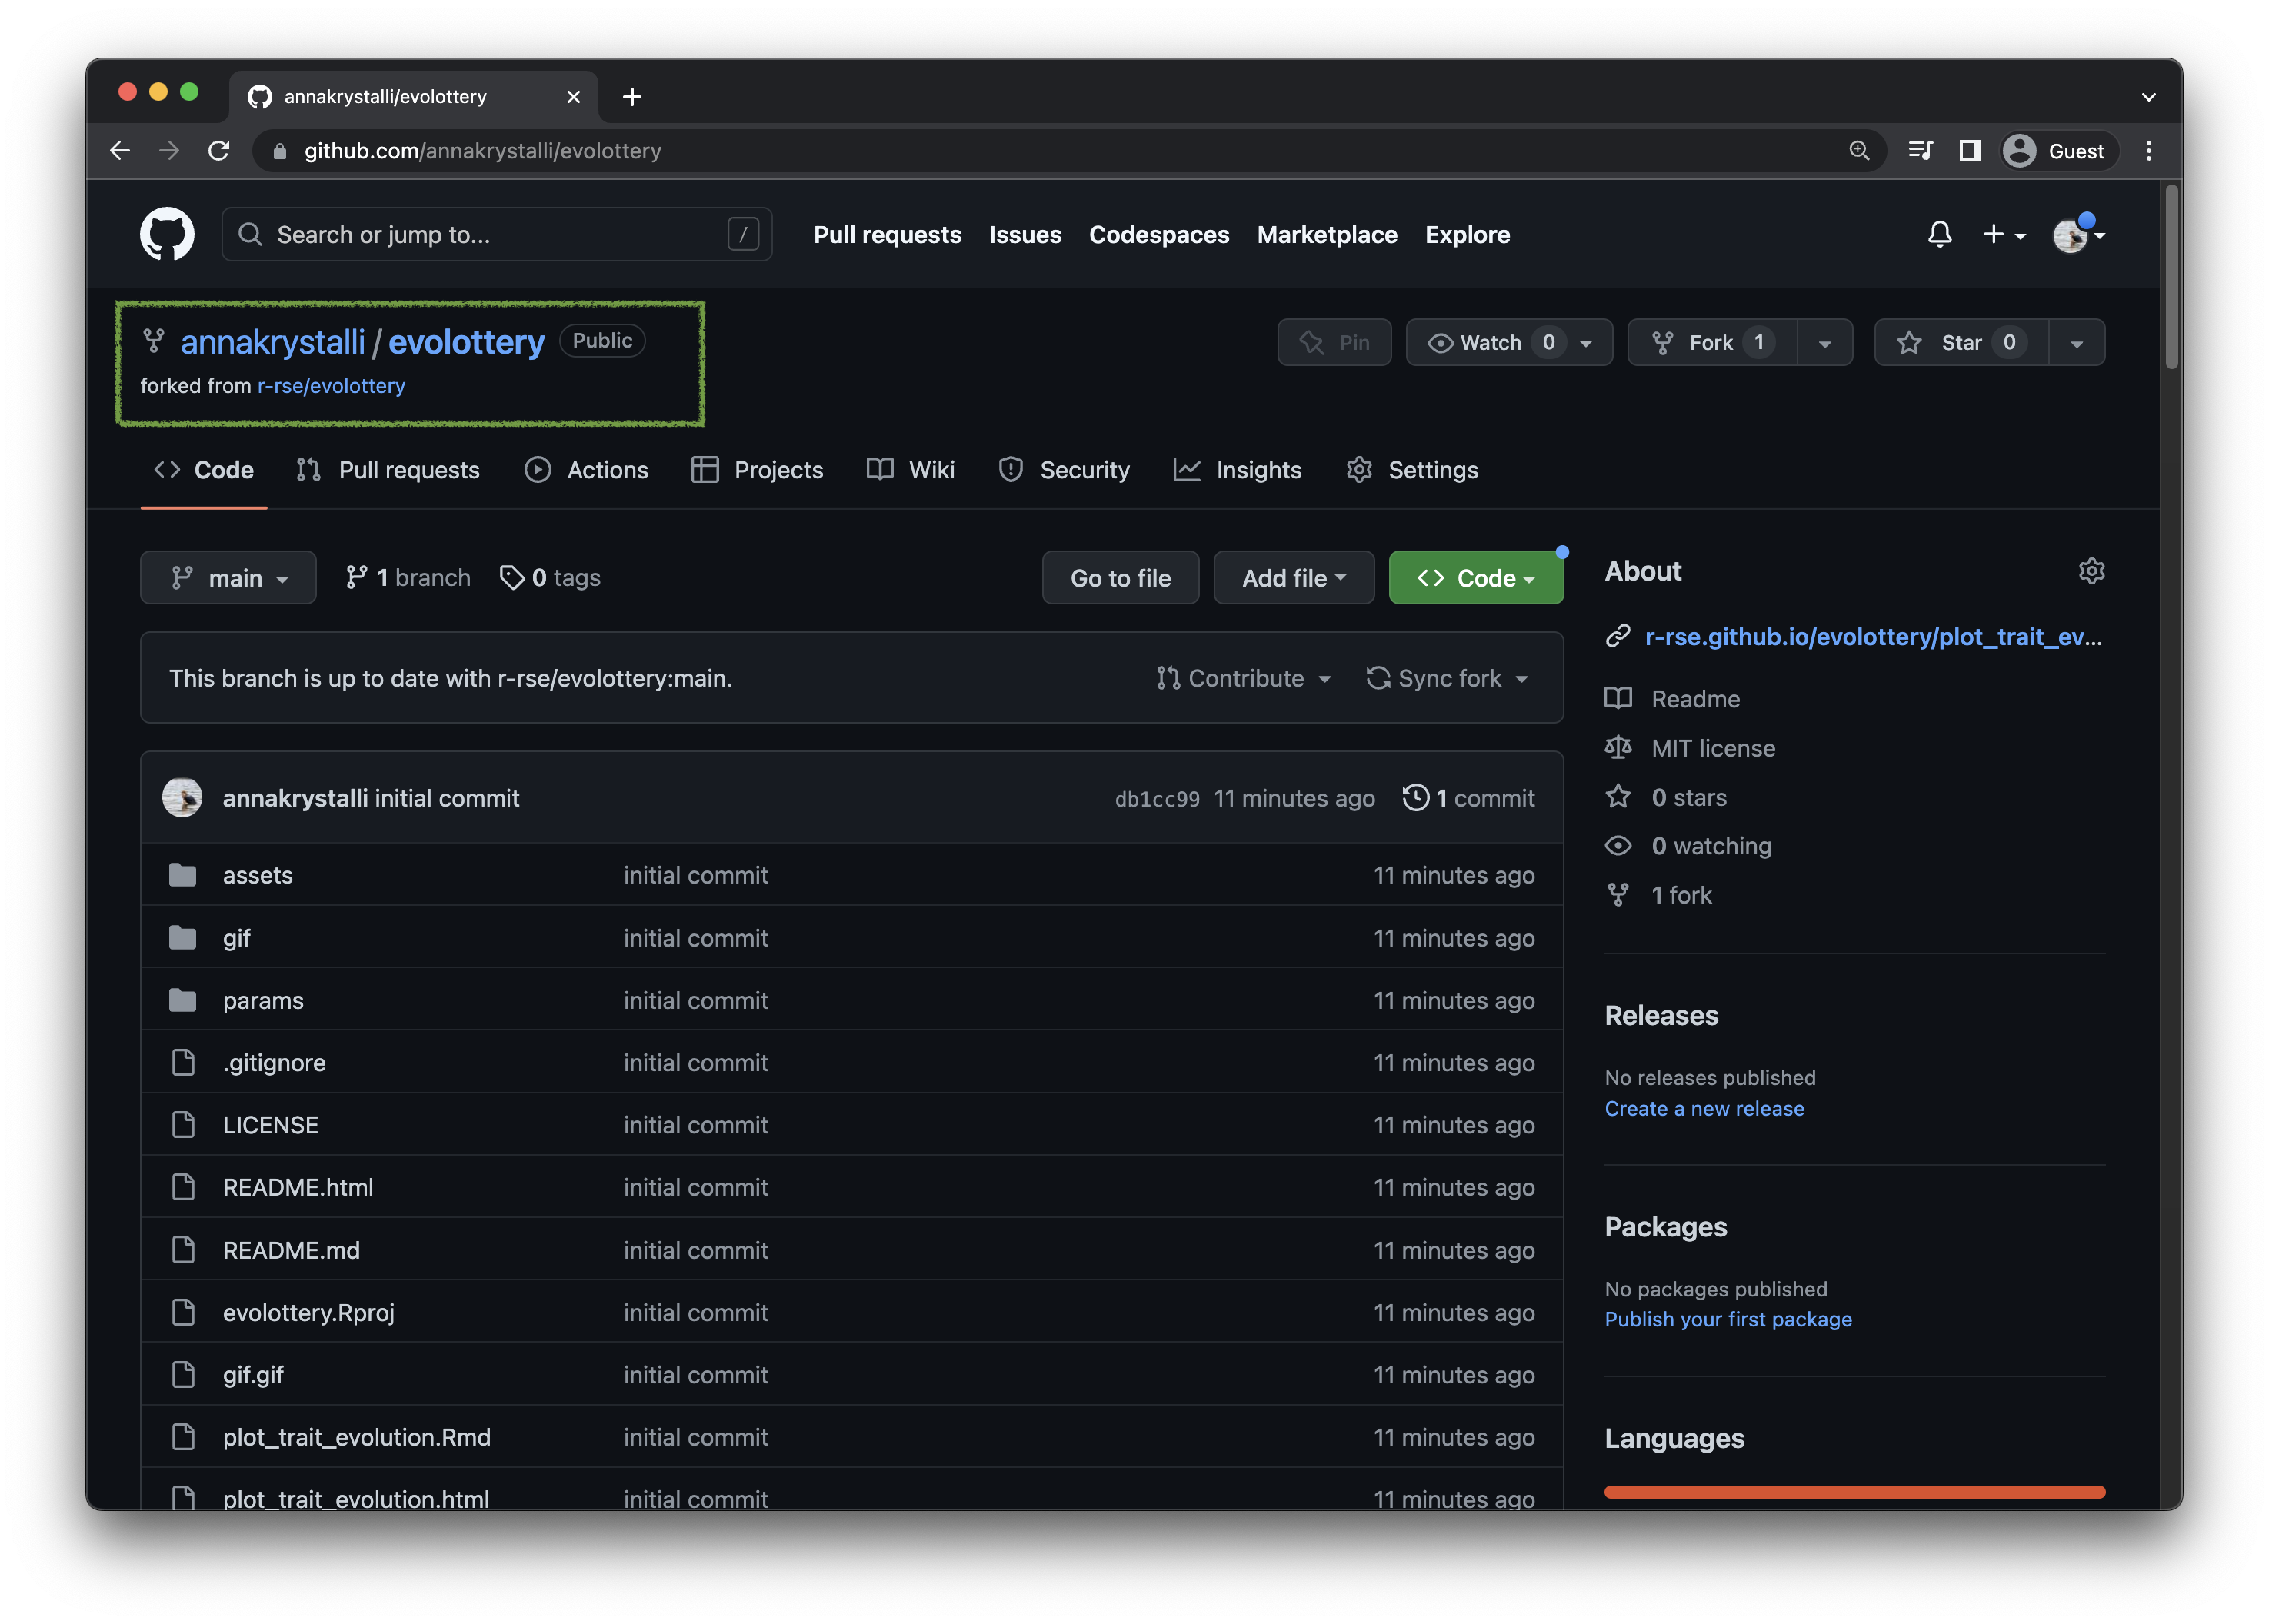Toggle the browser side panel icon
The width and height of the screenshot is (2269, 1624).
coord(1969,151)
